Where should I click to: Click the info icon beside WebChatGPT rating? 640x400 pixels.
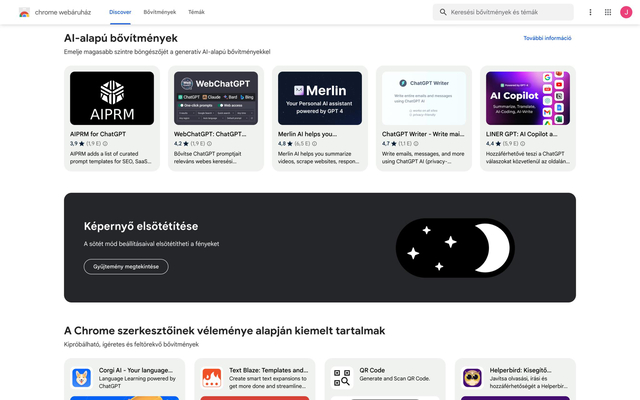[x=209, y=144]
